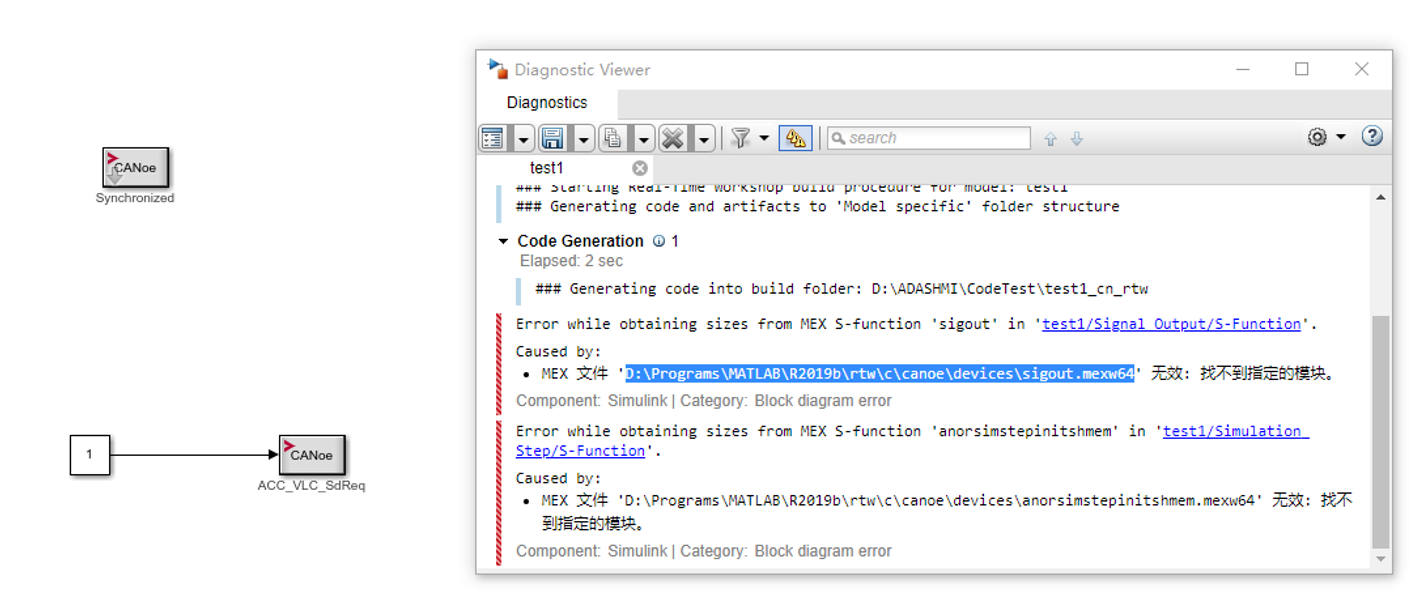Open test1/Signal Output/S-Function link

coord(1171,324)
